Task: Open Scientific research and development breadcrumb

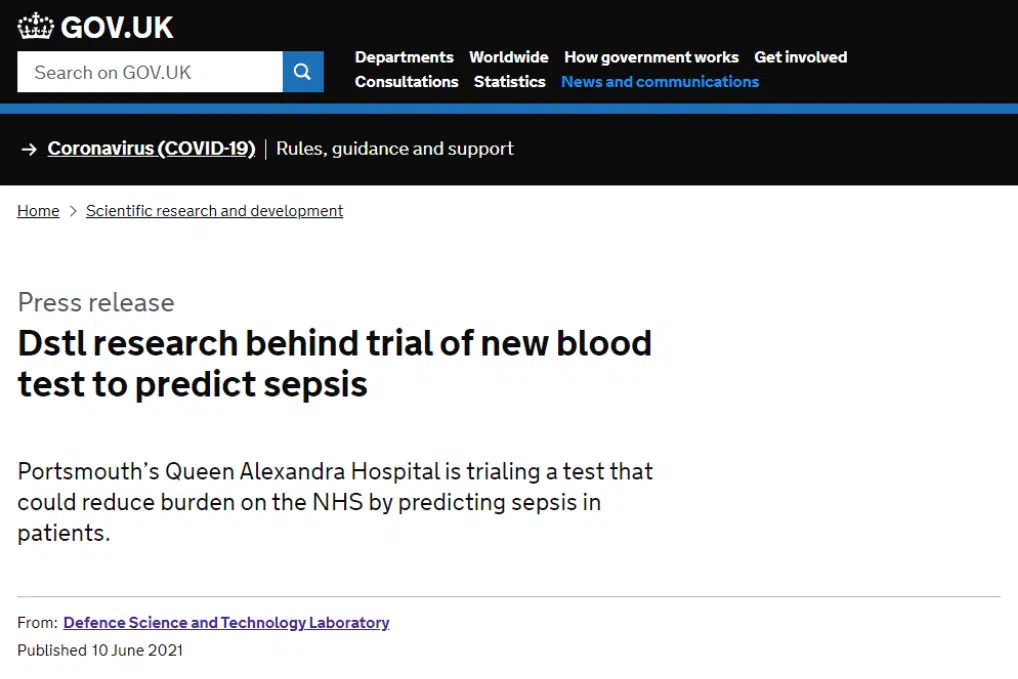Action: pos(214,211)
